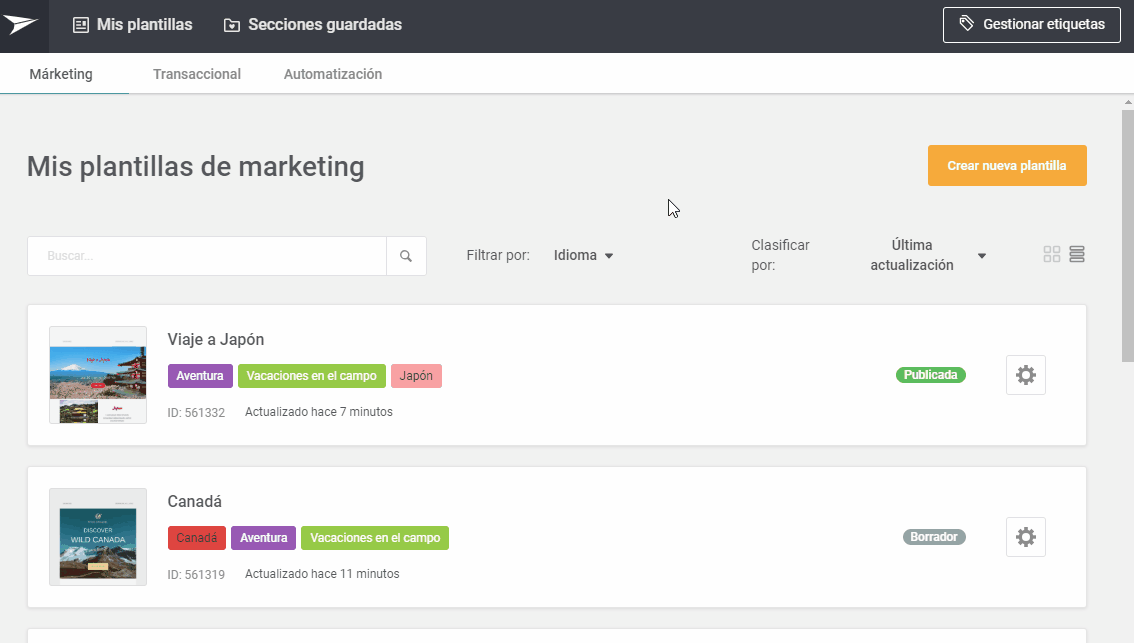1134x643 pixels.
Task: Open Secciones guardadas page
Action: (x=313, y=25)
